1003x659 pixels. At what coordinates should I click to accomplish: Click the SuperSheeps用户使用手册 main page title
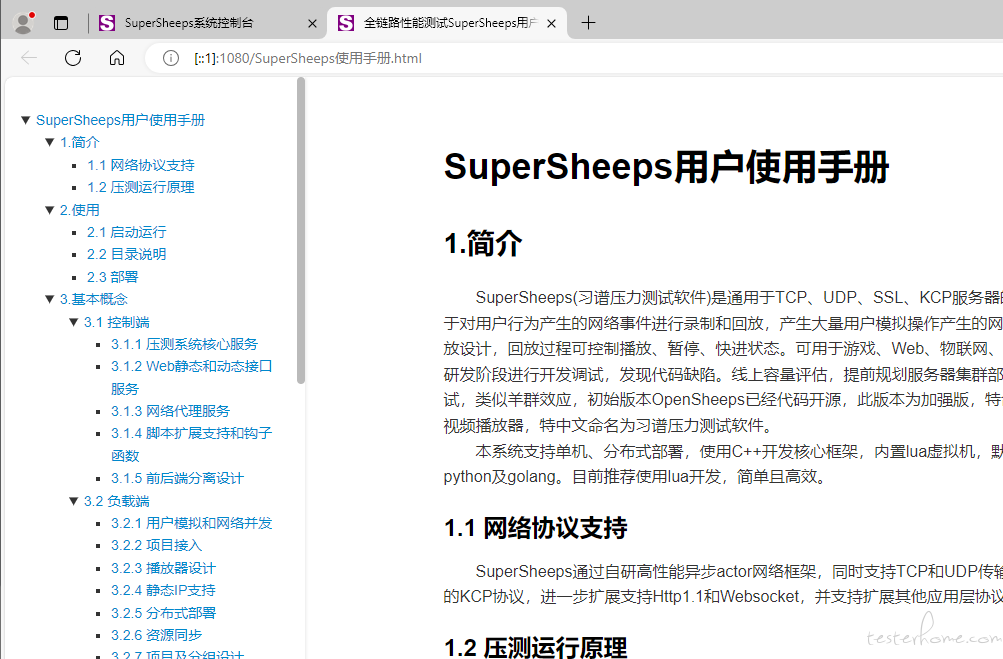(667, 166)
